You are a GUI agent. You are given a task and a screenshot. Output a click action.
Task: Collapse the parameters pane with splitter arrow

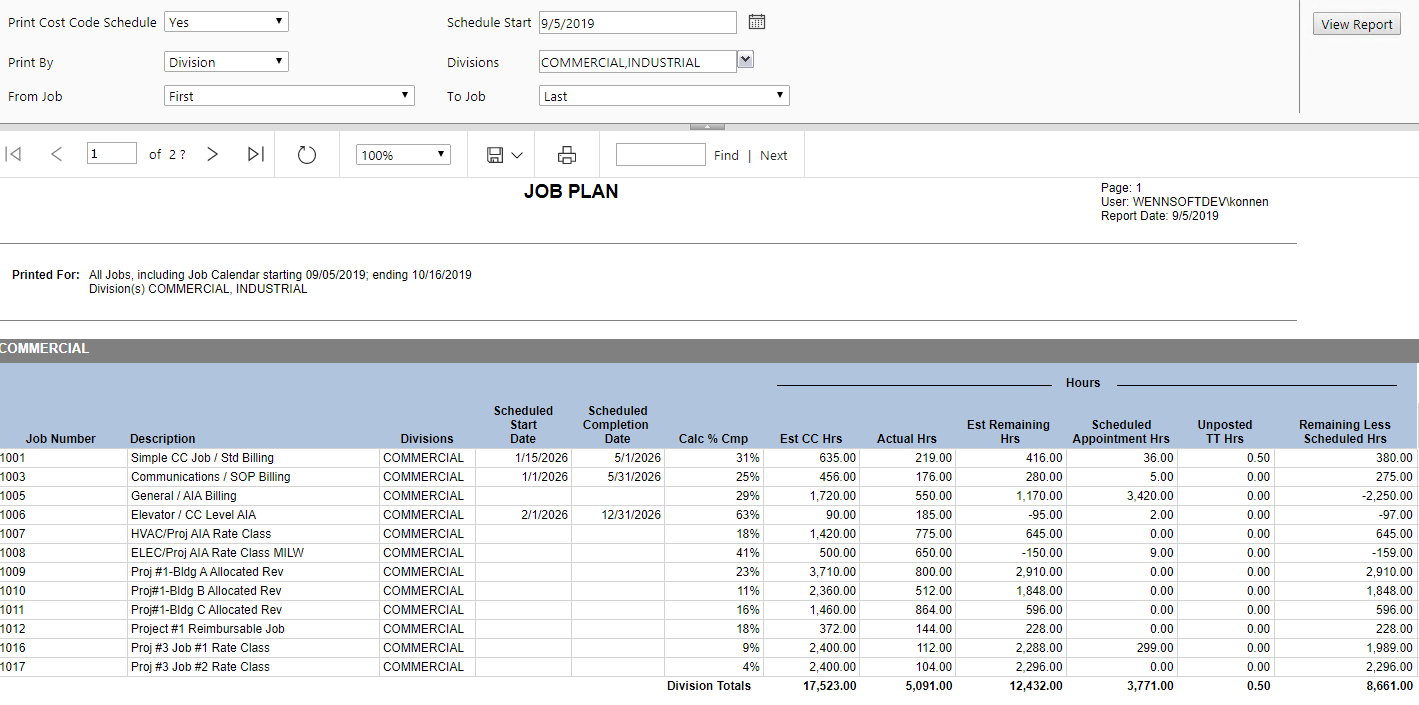click(707, 126)
